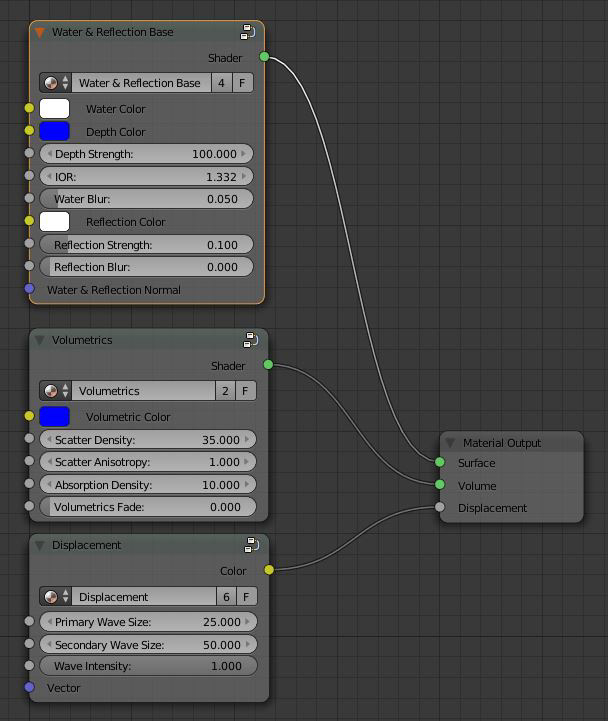The width and height of the screenshot is (608, 721).
Task: Adjust the Reflection Blur slider
Action: [146, 267]
